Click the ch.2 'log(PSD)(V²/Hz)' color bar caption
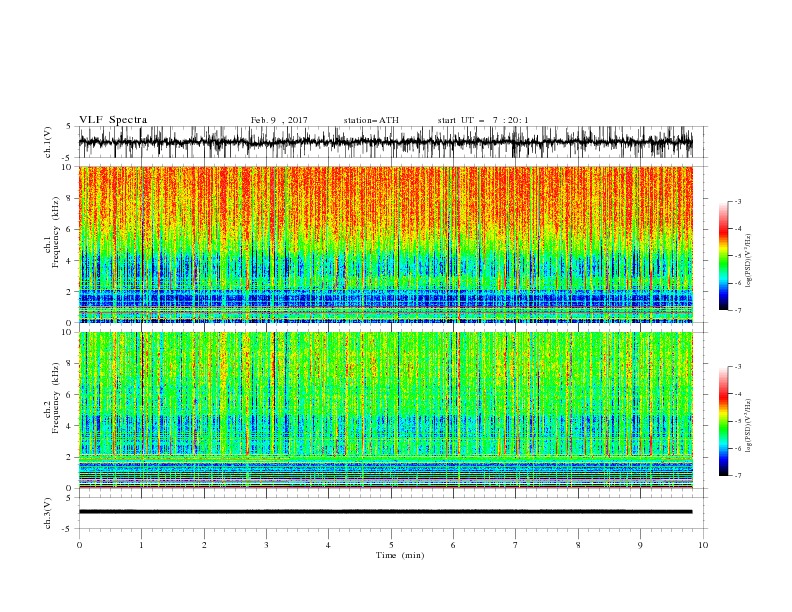The height and width of the screenshot is (612, 792). click(x=749, y=426)
